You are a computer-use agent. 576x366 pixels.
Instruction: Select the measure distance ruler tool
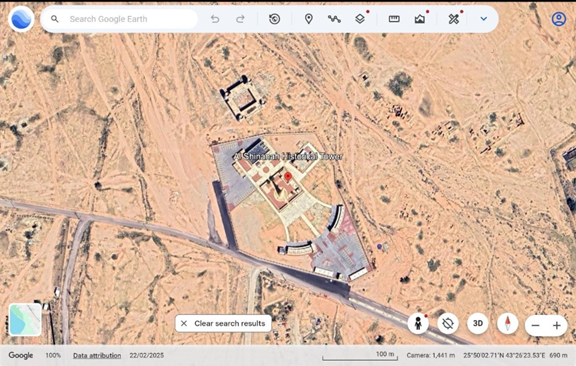click(x=394, y=19)
